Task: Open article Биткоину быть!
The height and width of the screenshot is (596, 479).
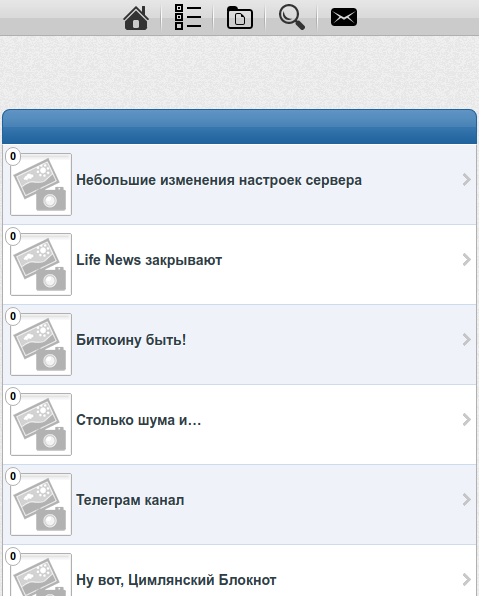Action: pyautogui.click(x=131, y=340)
